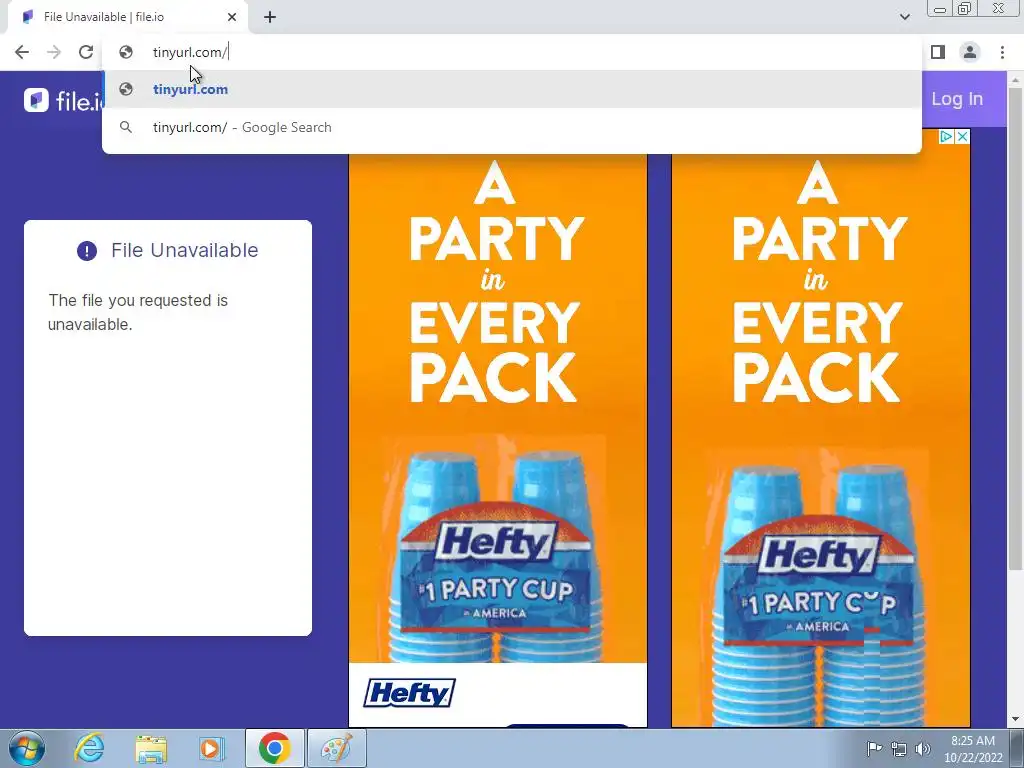Minimize the Chrome window

pos(940,8)
